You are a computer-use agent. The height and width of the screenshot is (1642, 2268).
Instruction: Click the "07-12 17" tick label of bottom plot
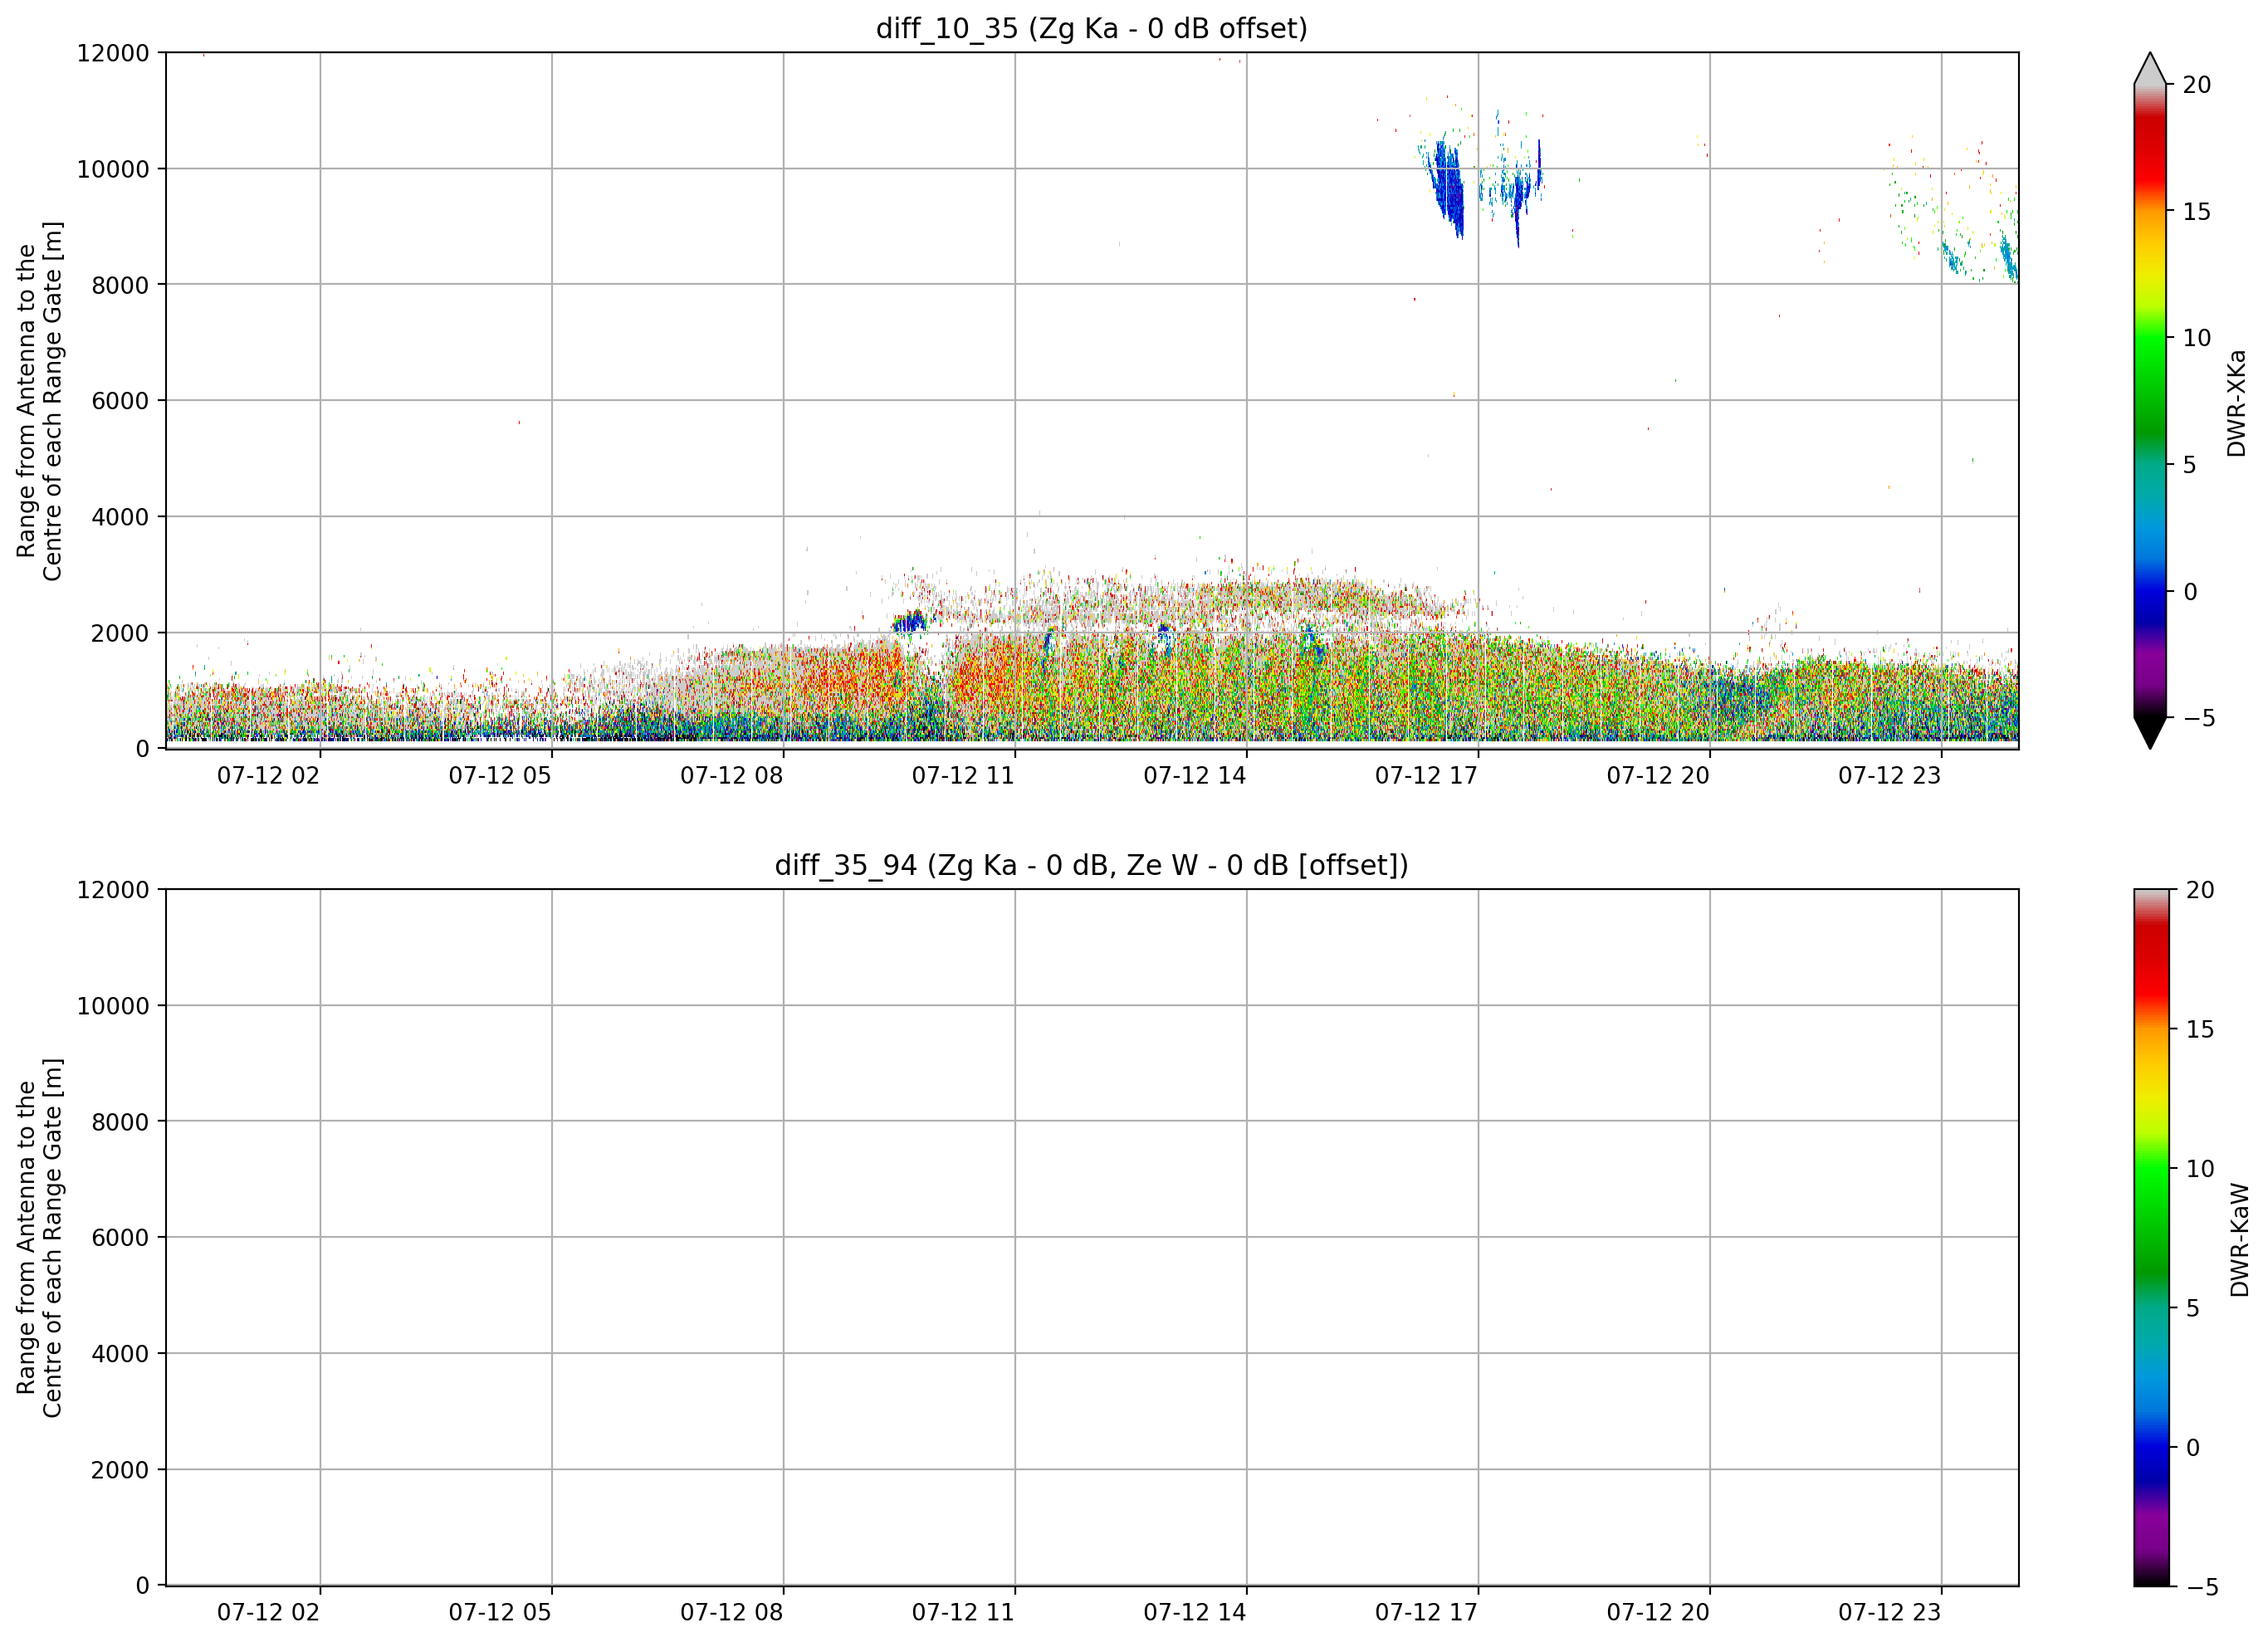point(1426,1612)
